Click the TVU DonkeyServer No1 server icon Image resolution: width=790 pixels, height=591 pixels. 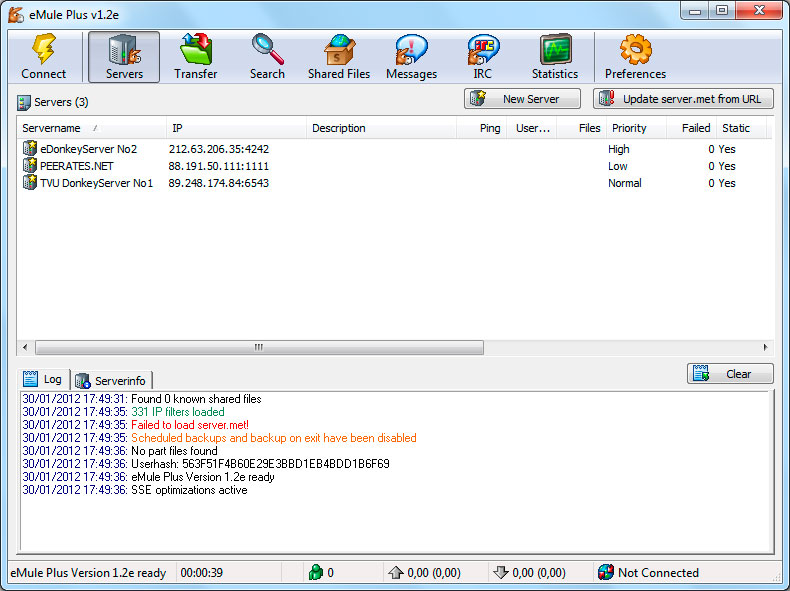[x=30, y=182]
